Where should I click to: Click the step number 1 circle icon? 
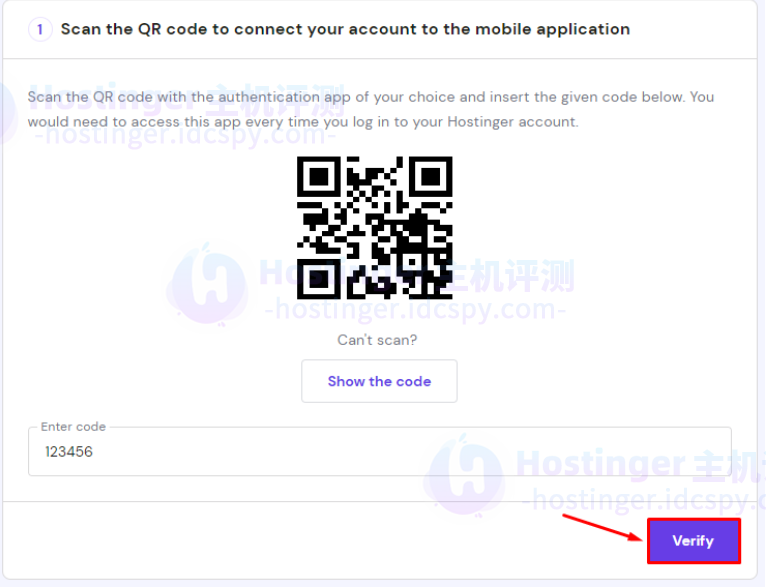pyautogui.click(x=40, y=30)
